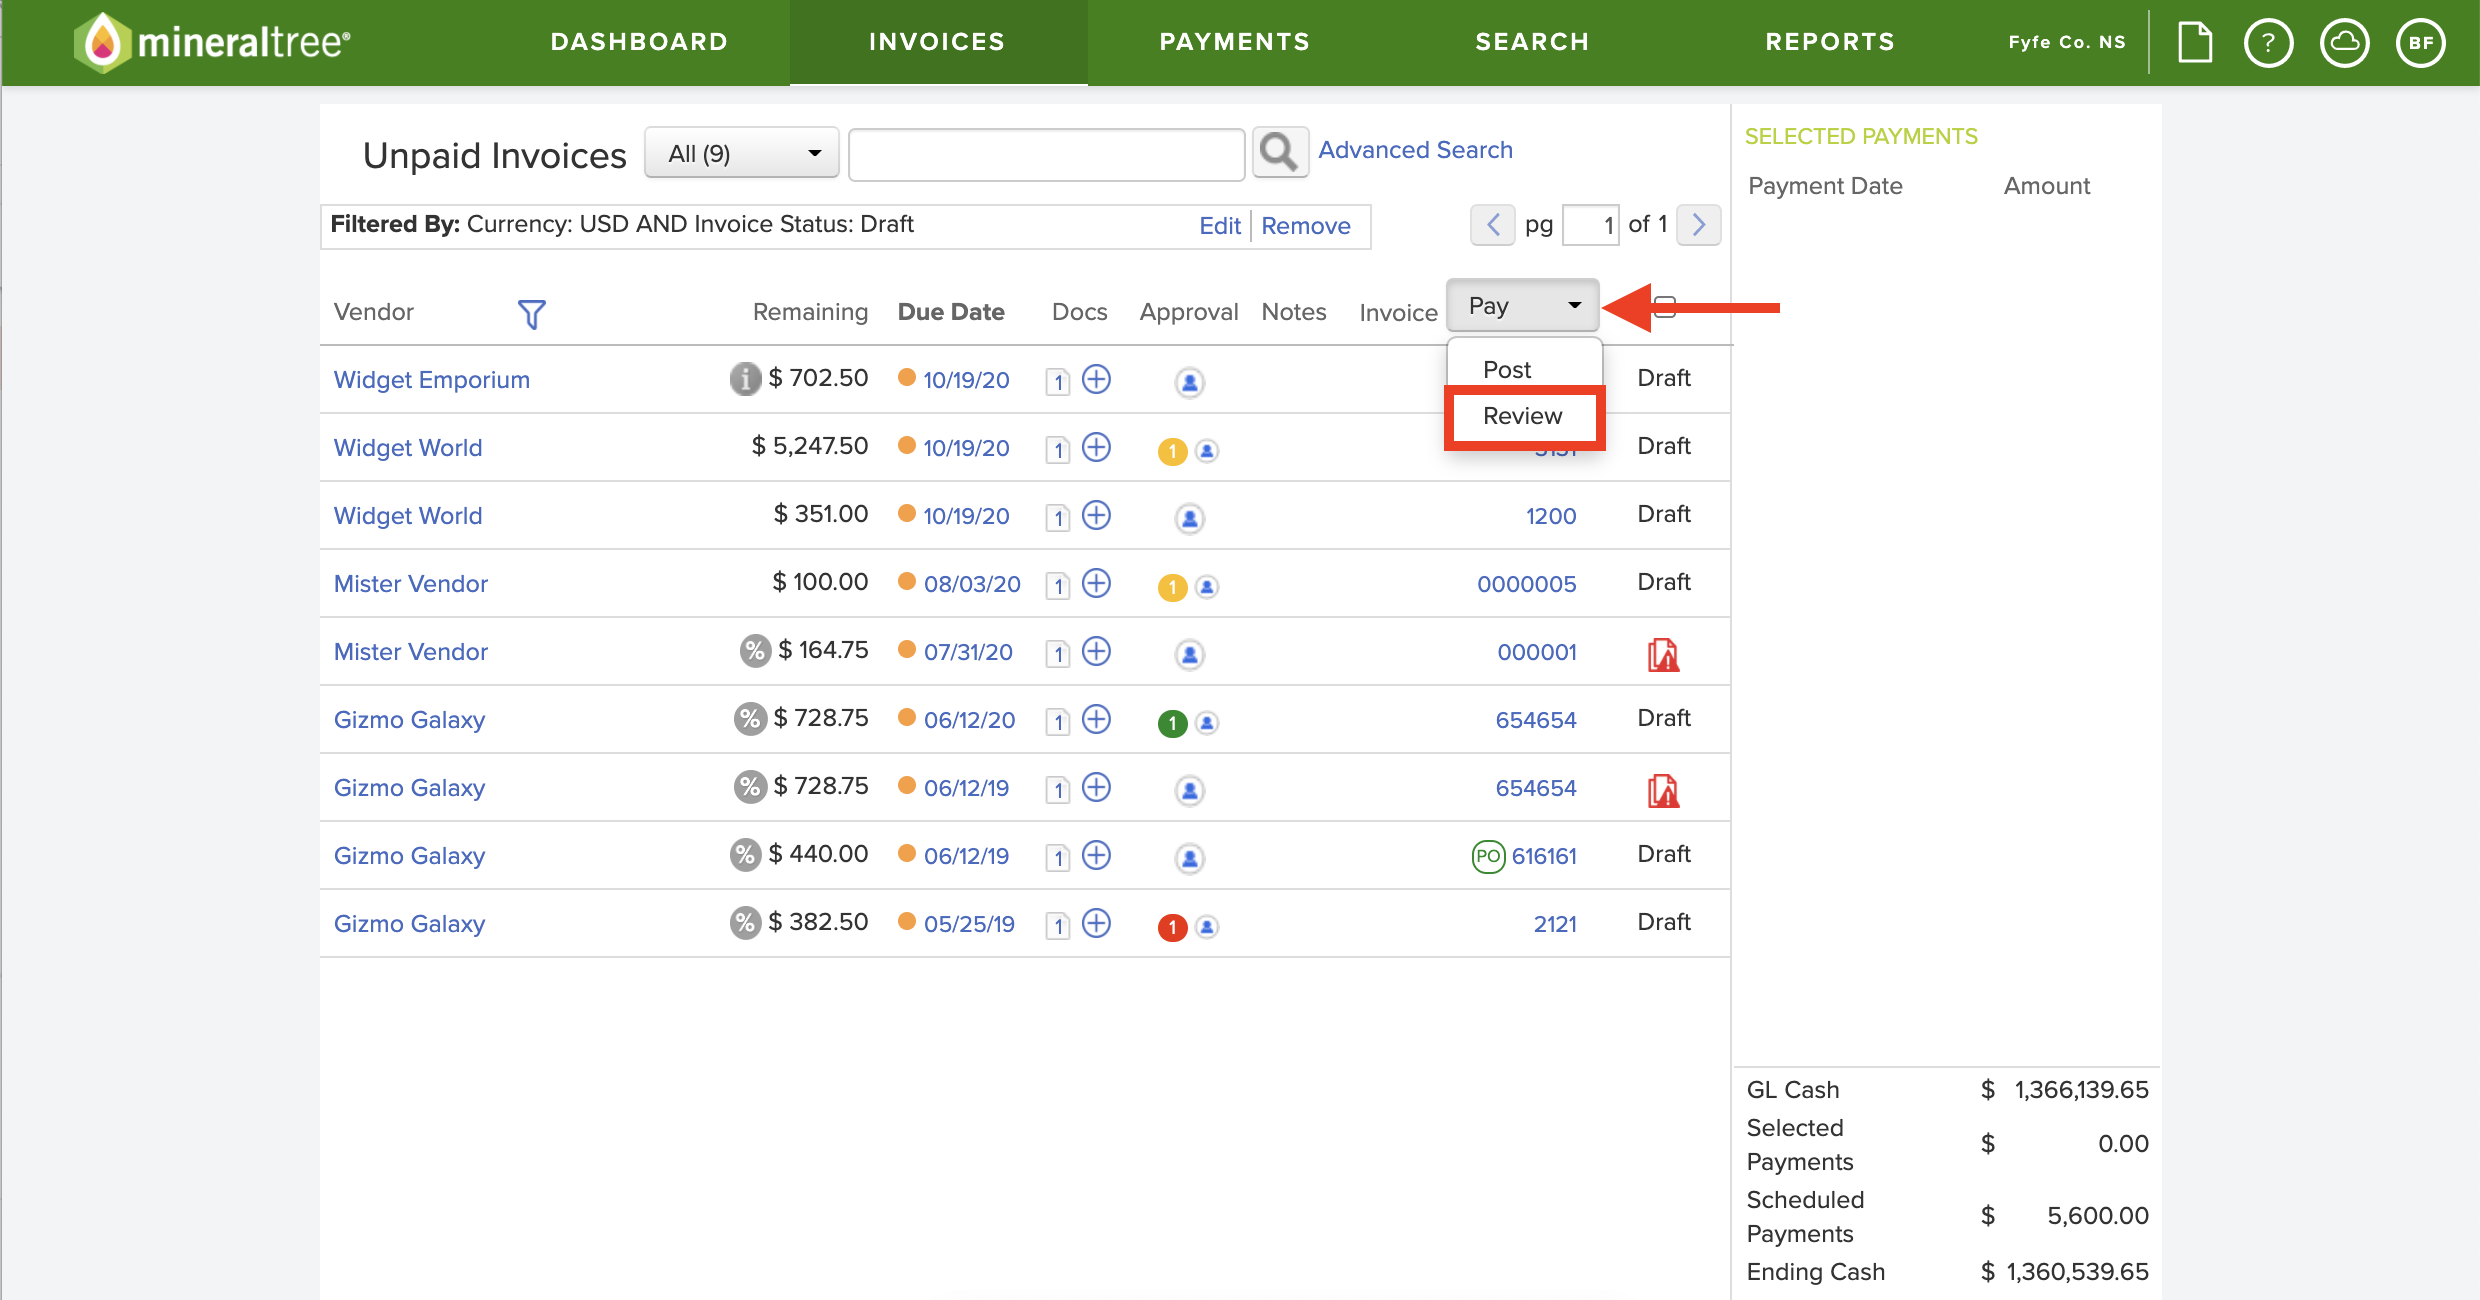Add document to Widget Emporium invoice
2480x1300 pixels.
point(1097,379)
